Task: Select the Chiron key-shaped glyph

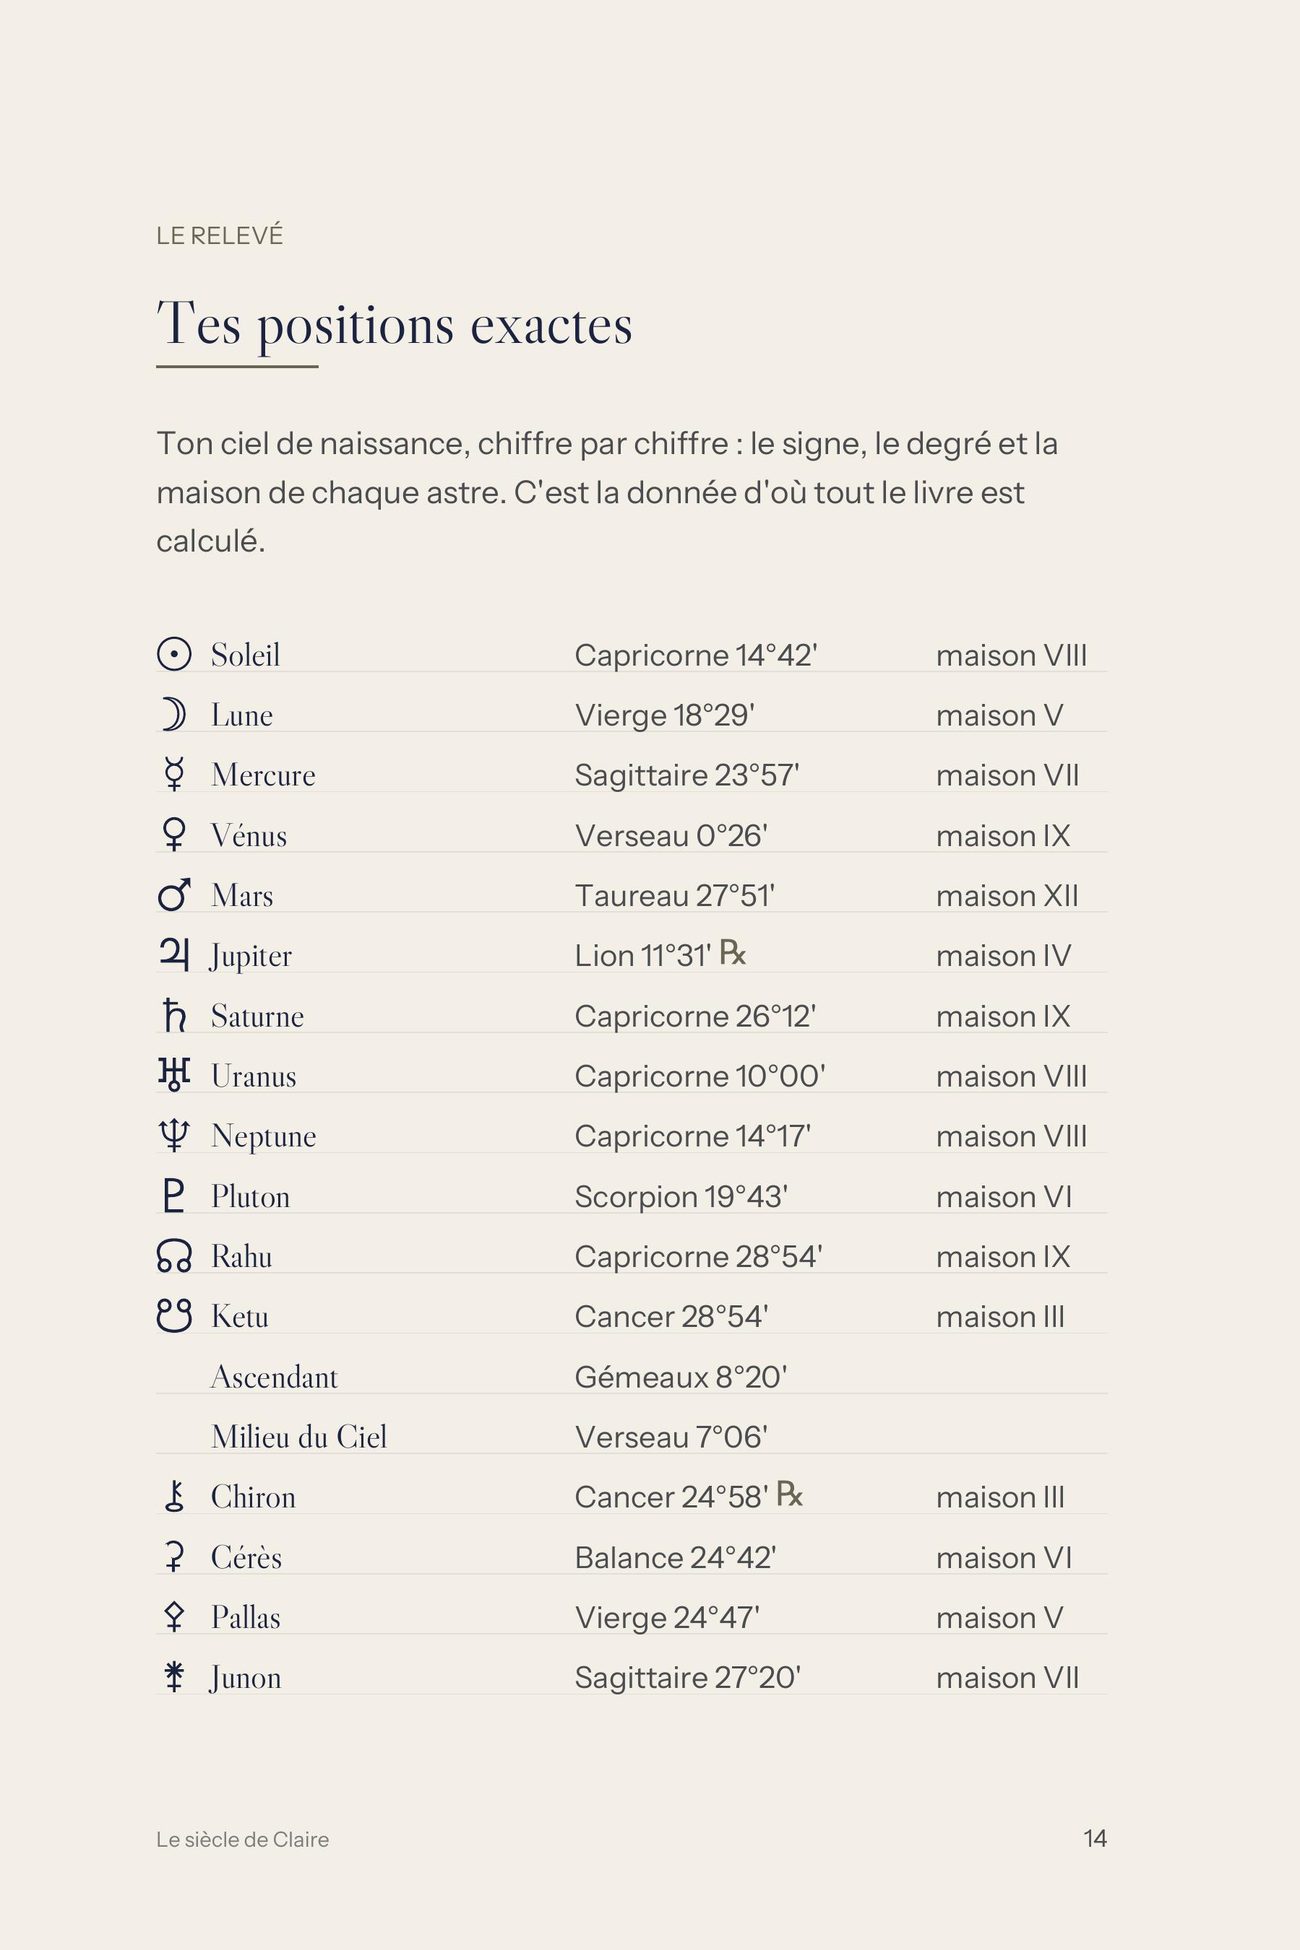Action: (x=174, y=1496)
